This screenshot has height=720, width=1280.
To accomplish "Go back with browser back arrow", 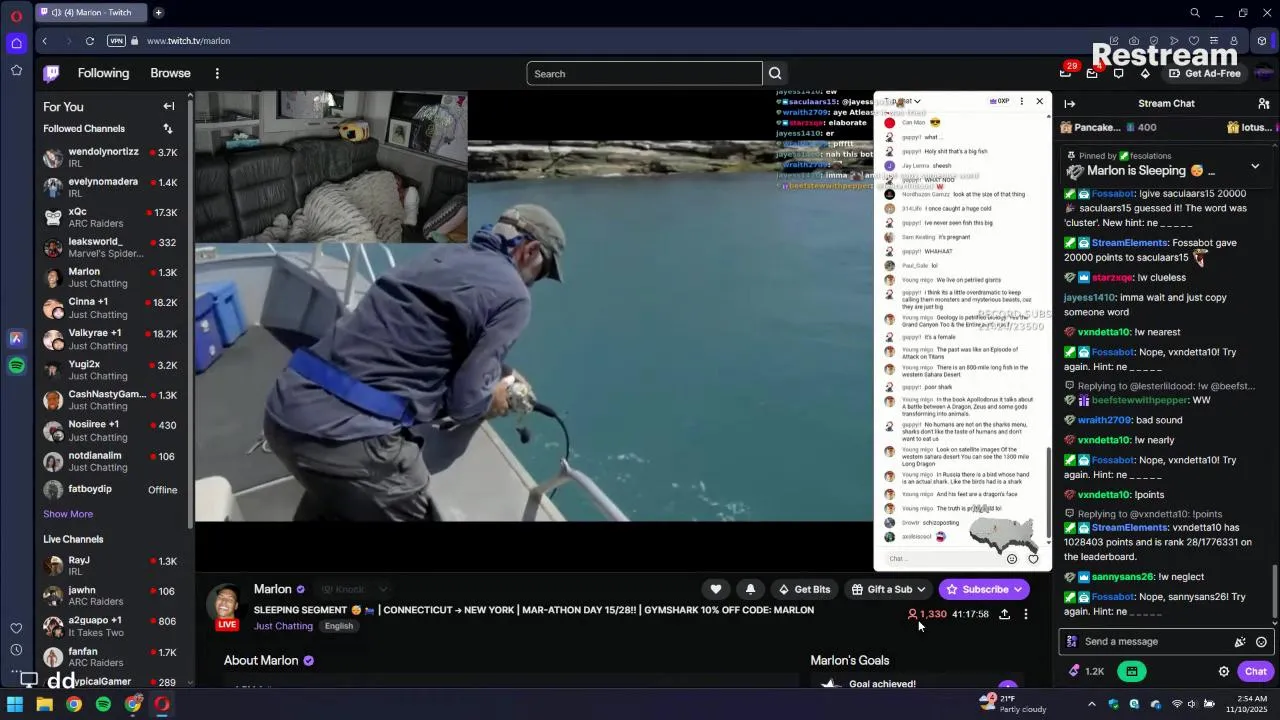I will click(45, 41).
